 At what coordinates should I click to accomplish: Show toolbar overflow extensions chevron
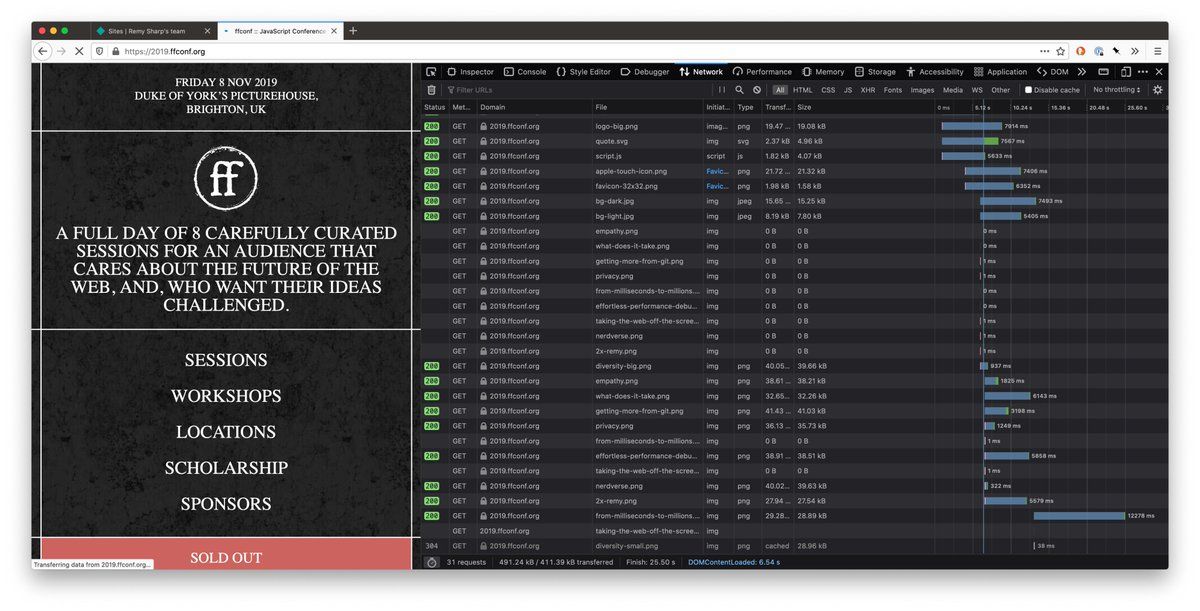pyautogui.click(x=1135, y=51)
